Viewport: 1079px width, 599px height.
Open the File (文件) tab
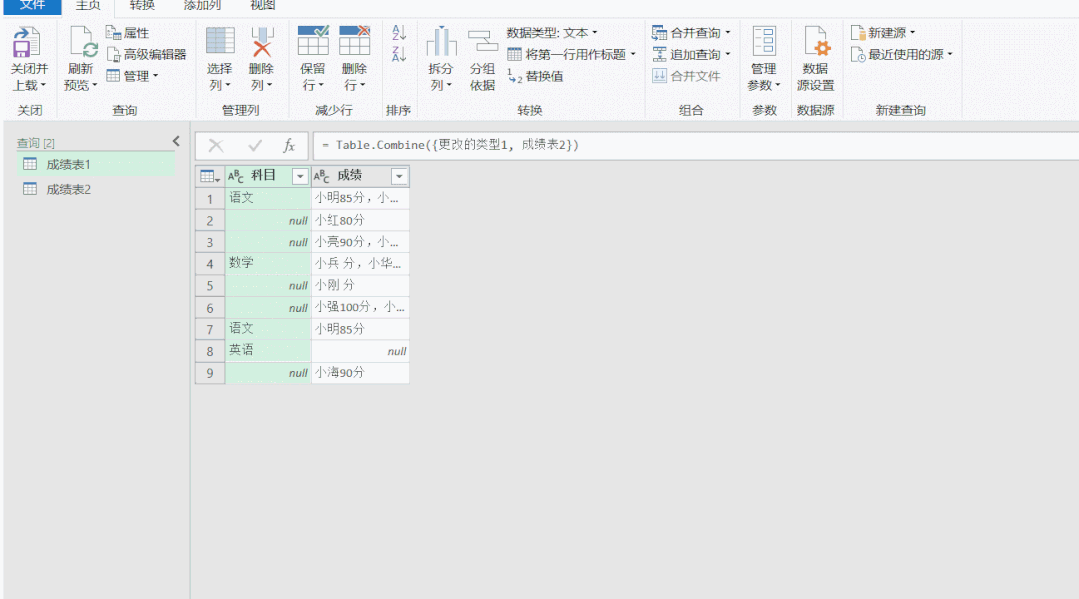coord(32,6)
